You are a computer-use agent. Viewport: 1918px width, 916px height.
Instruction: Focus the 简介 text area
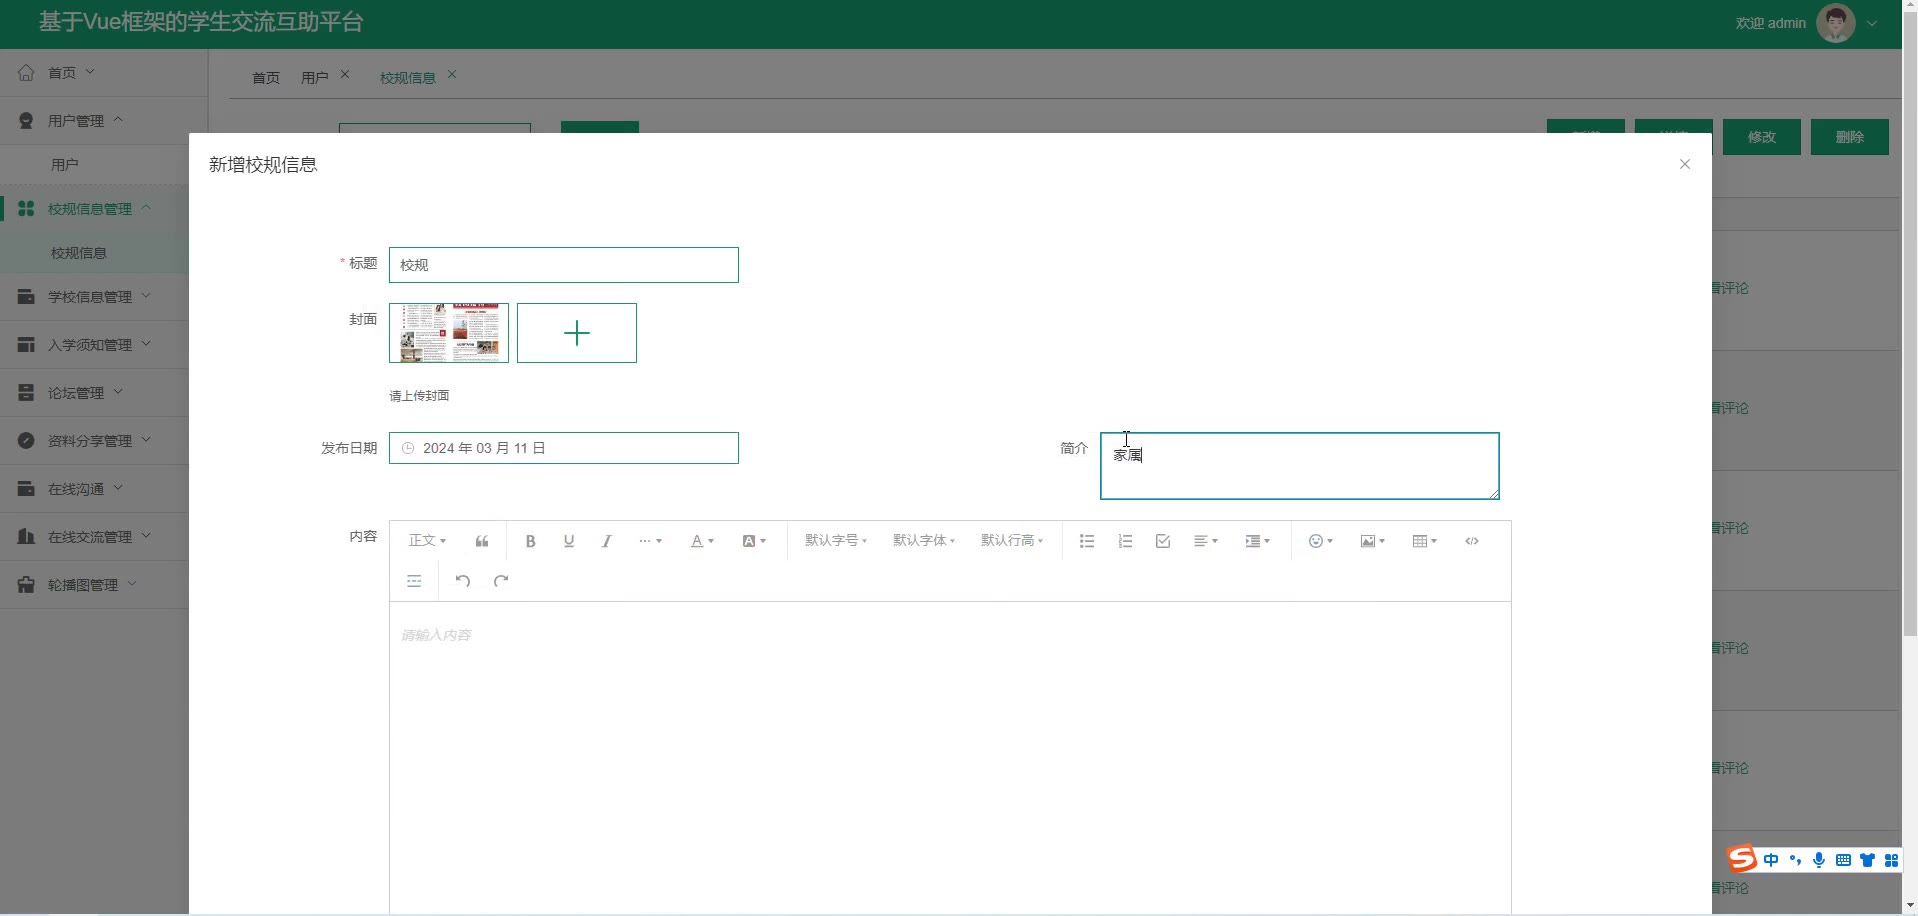click(x=1300, y=466)
